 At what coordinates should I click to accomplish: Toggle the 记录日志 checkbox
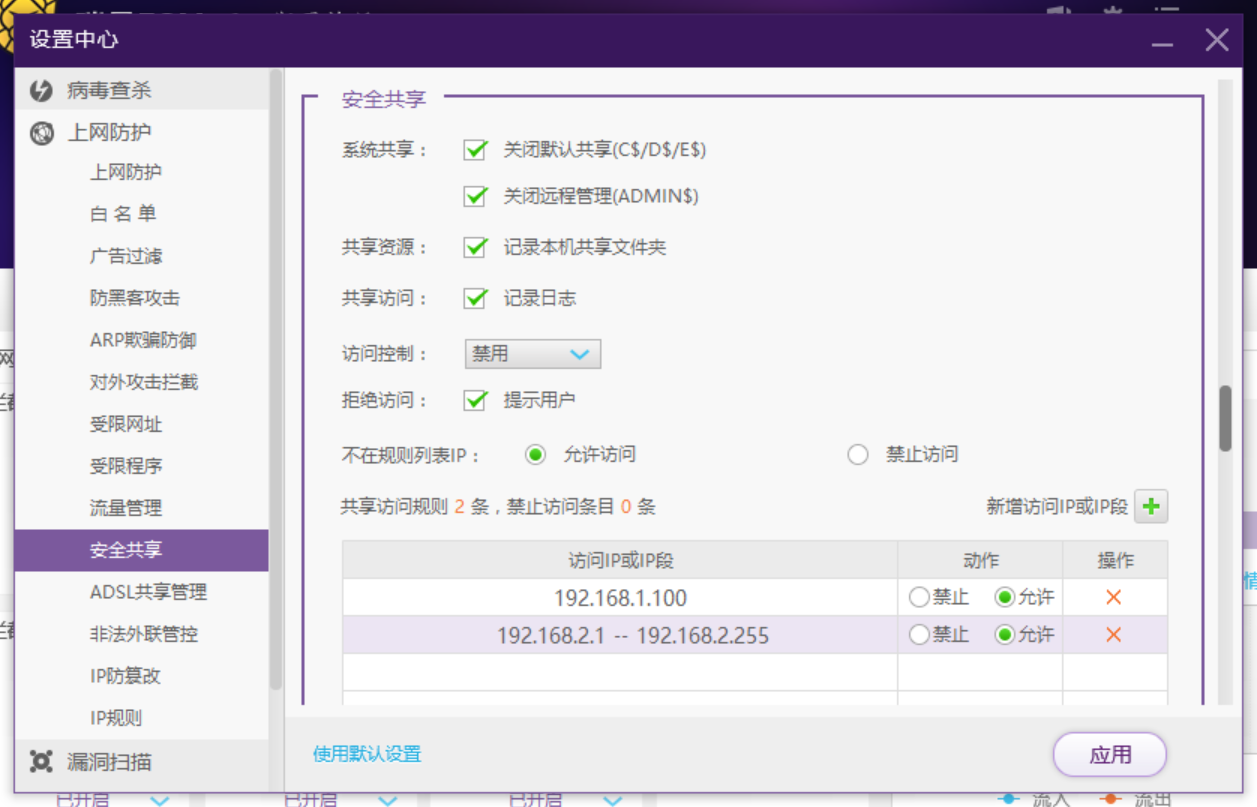tap(475, 298)
